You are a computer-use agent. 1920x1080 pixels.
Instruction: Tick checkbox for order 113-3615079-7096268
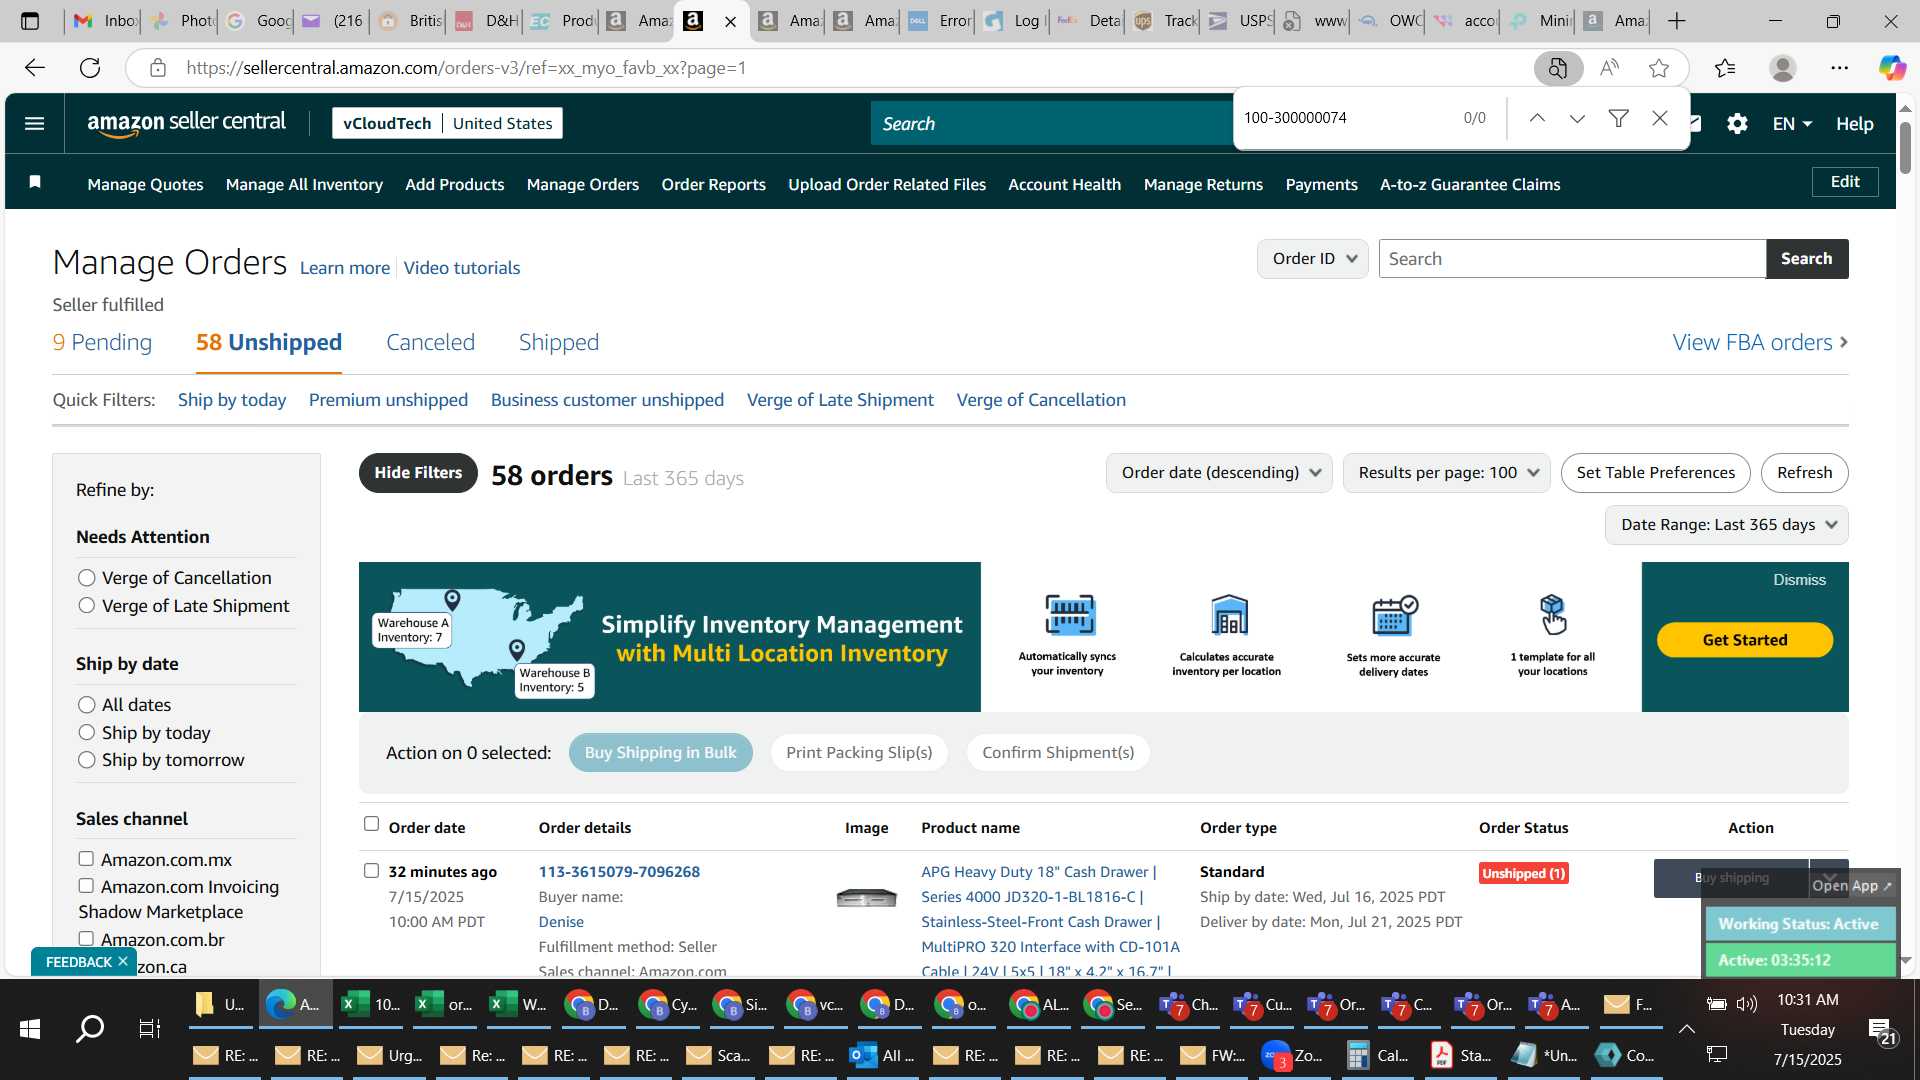[371, 871]
